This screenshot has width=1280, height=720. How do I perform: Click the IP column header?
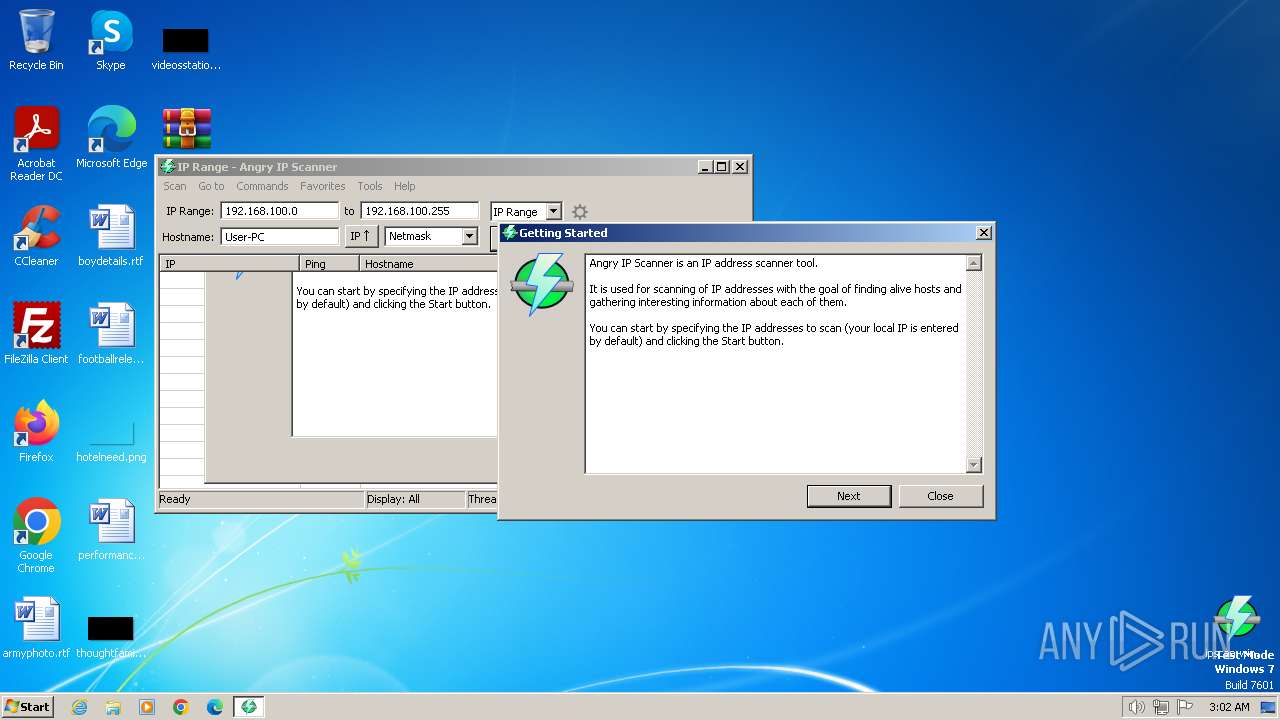point(229,264)
